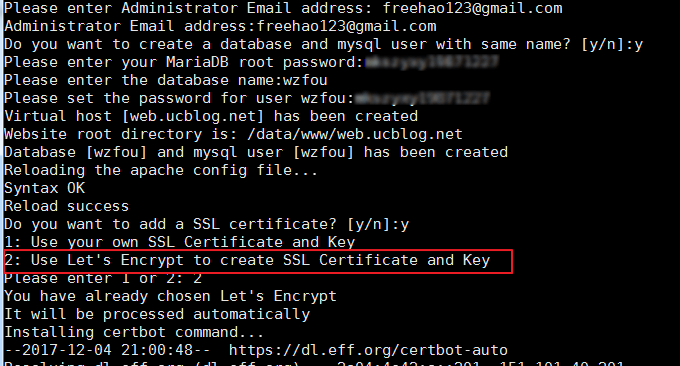Click the 2017-12-04 21:00:48 timestamp
This screenshot has width=680, height=366.
pos(116,350)
